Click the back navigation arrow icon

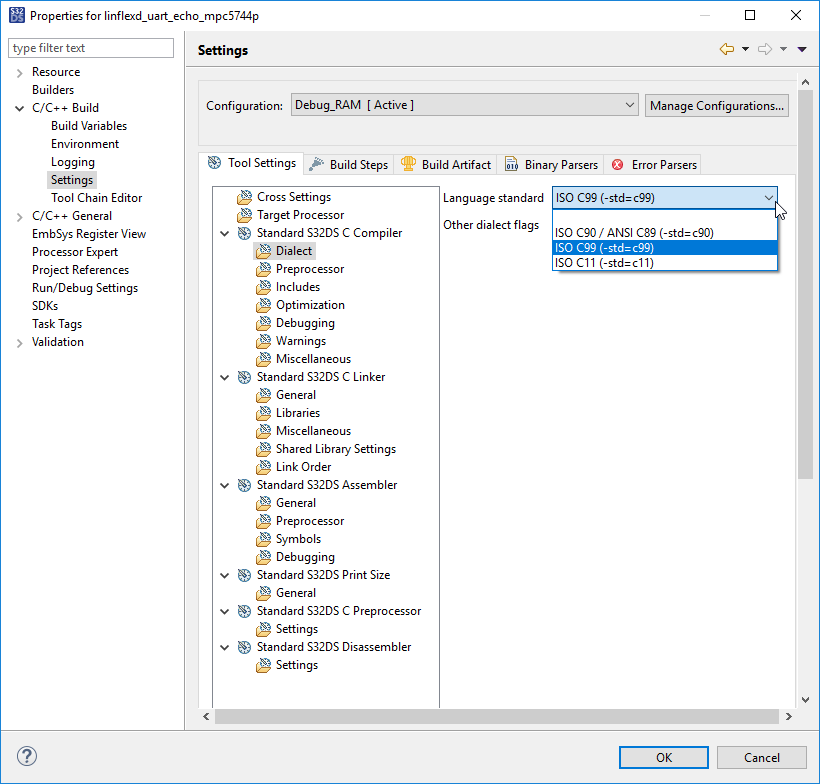(x=727, y=49)
